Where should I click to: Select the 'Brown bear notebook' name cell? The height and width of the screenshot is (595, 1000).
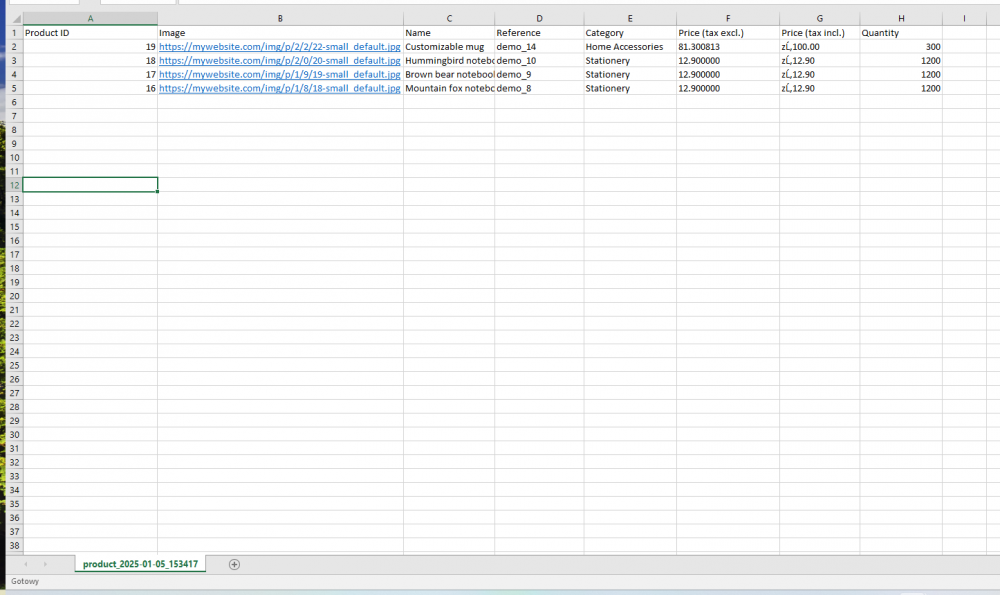(449, 75)
